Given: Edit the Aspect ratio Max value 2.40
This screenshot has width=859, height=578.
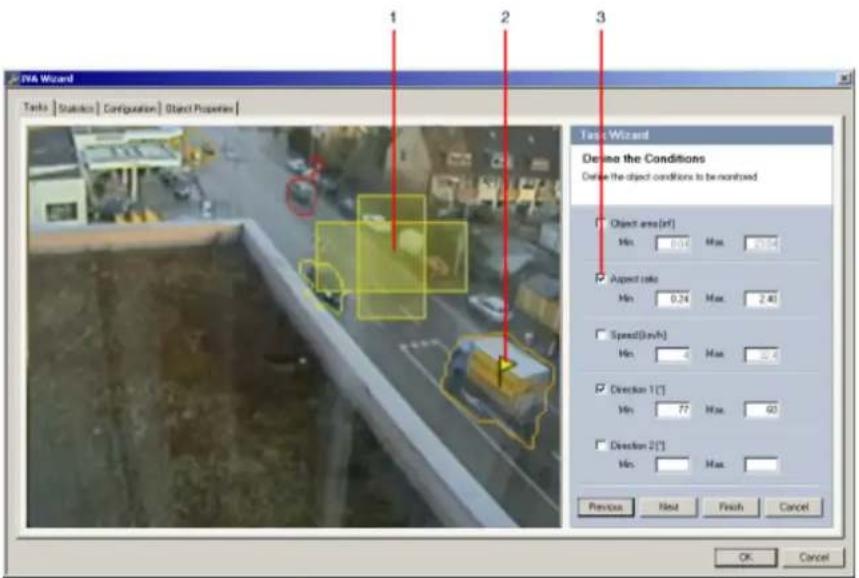Looking at the screenshot, I should click(761, 299).
